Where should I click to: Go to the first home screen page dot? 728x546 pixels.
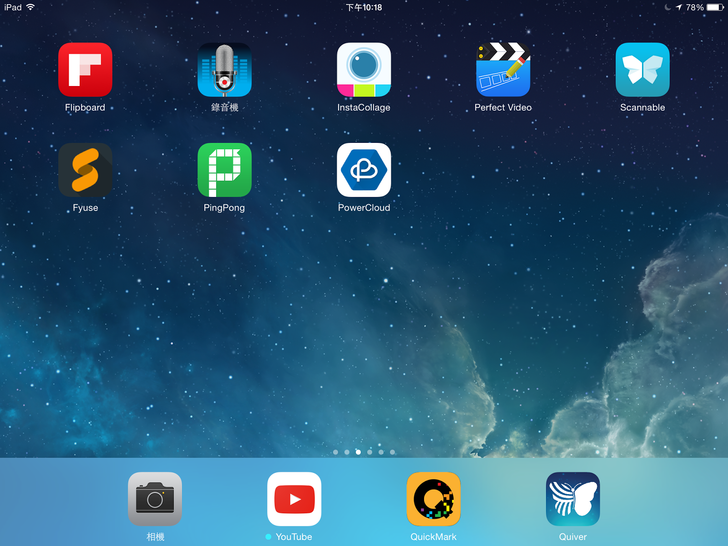[x=336, y=452]
